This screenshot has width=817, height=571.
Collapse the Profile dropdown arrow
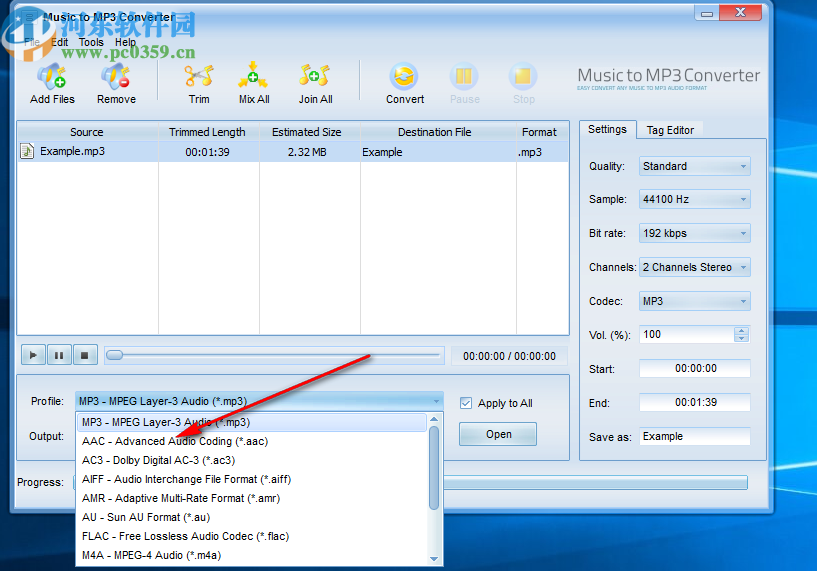(436, 401)
